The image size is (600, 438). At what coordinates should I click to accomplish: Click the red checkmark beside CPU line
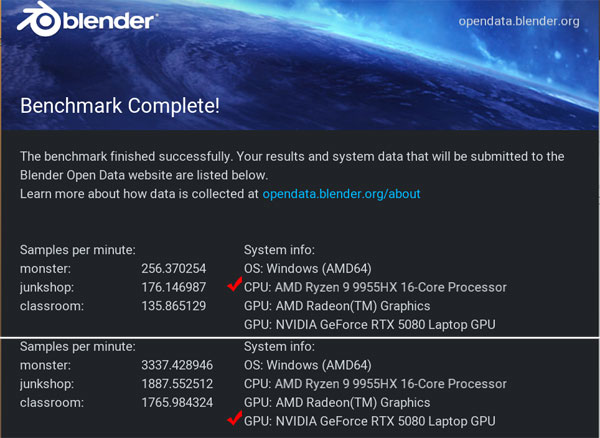(x=235, y=284)
